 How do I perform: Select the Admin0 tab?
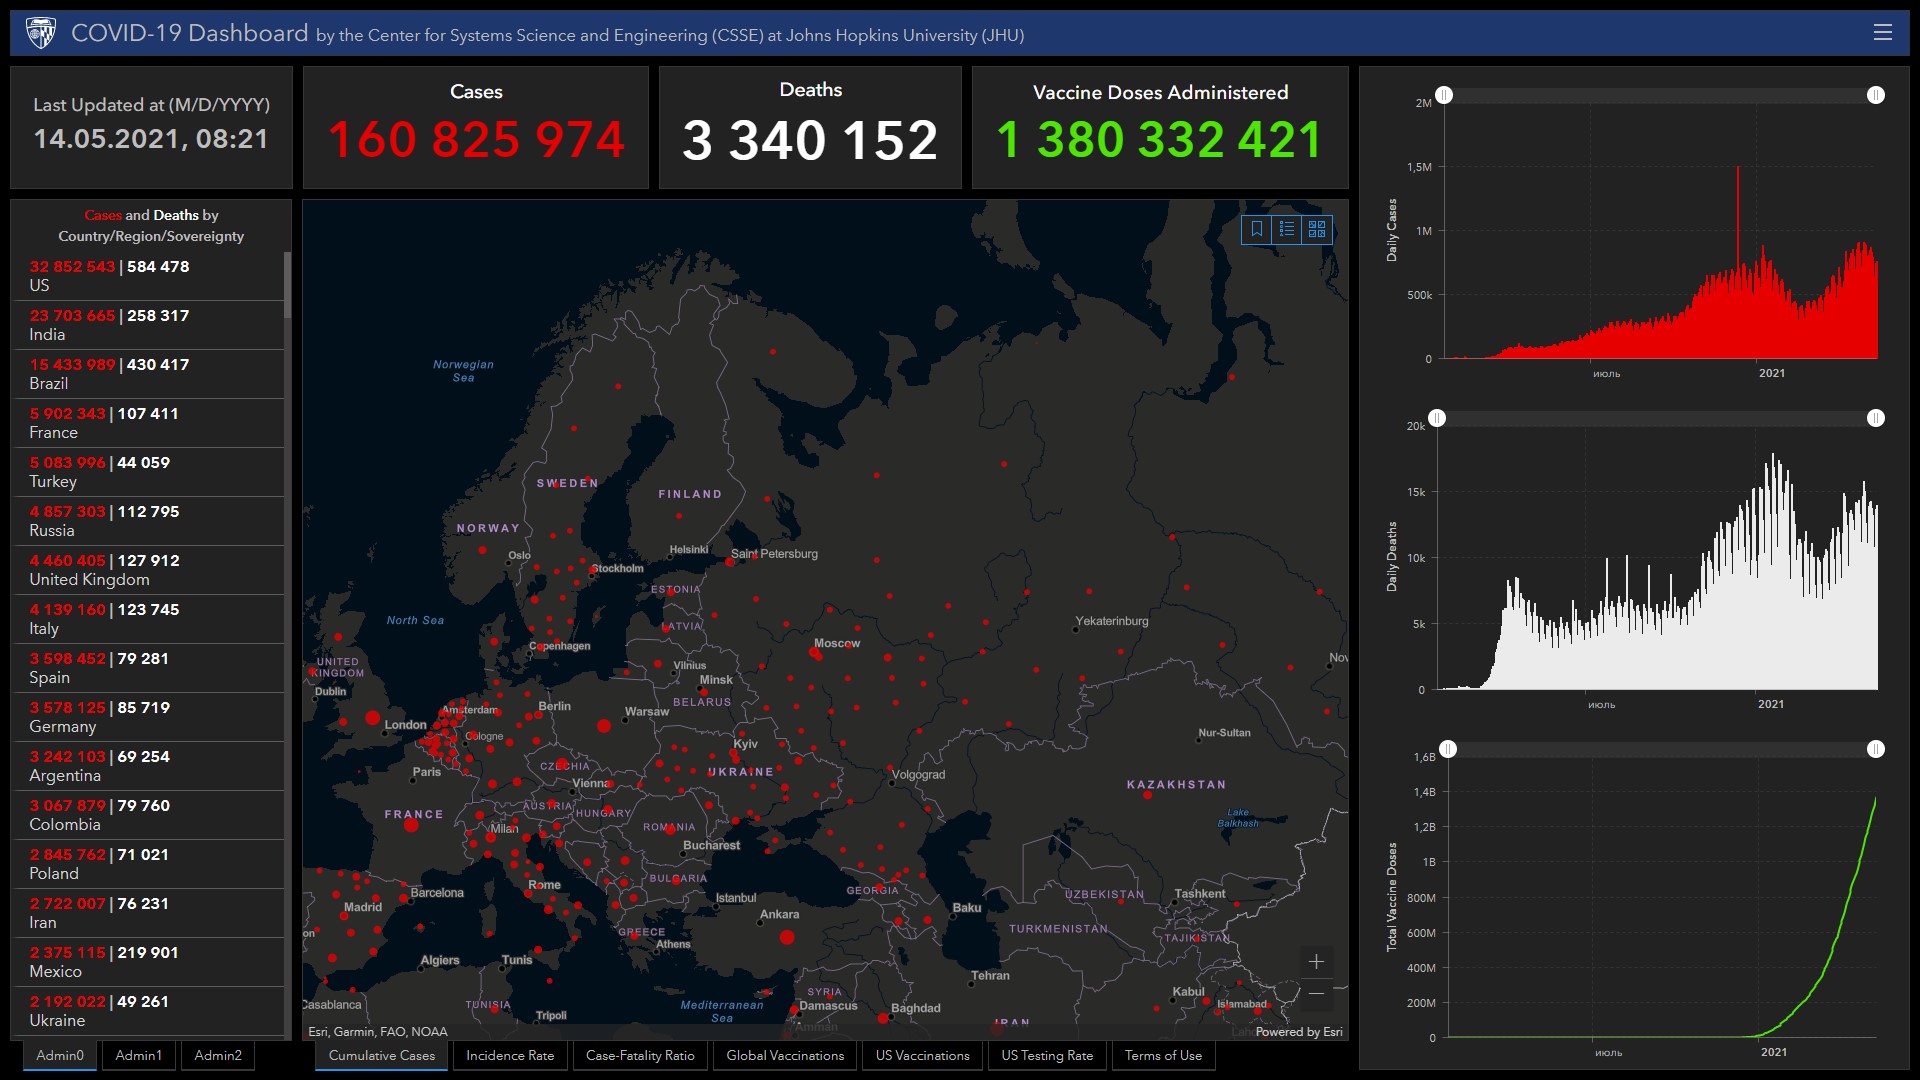point(60,1055)
